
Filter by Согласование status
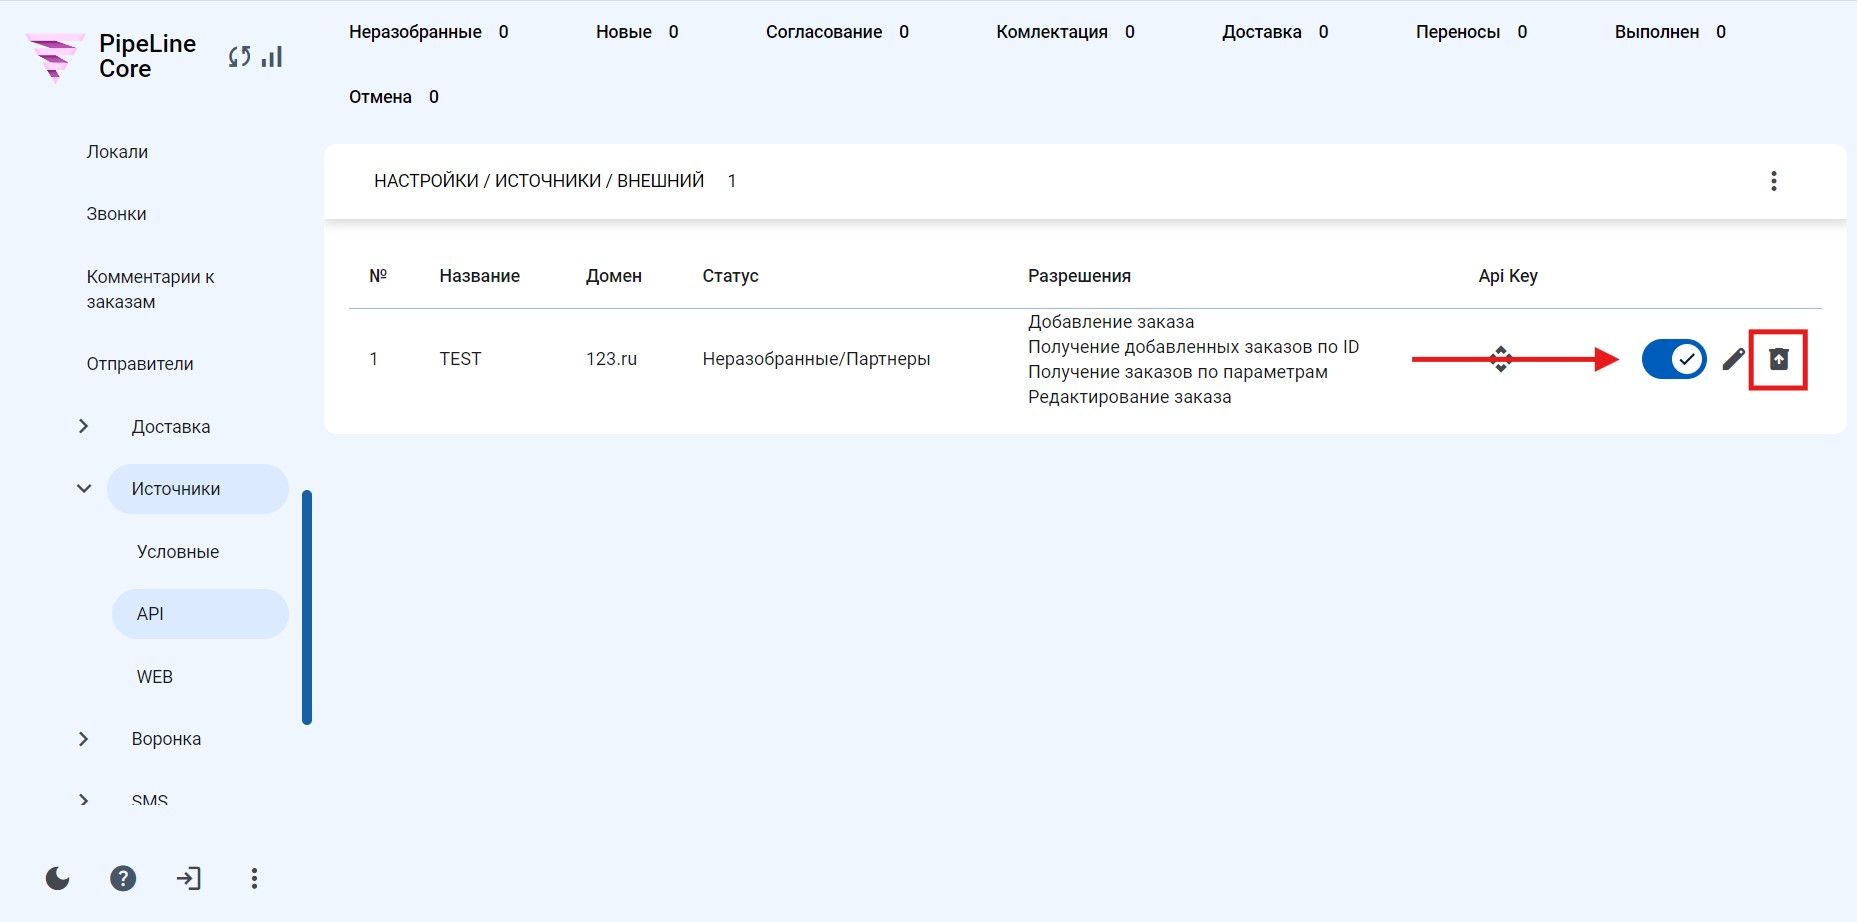[x=837, y=32]
